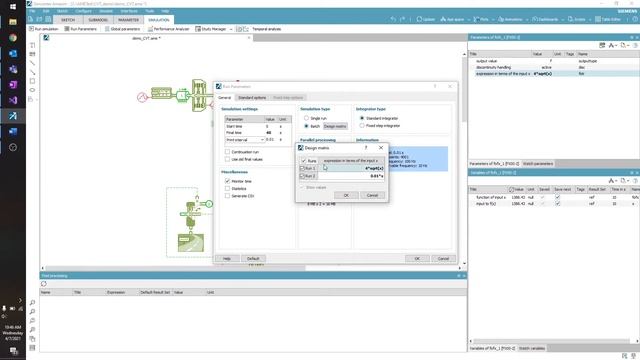The image size is (640, 360).
Task: Open the Animations tool in top ribbon
Action: coord(510,19)
